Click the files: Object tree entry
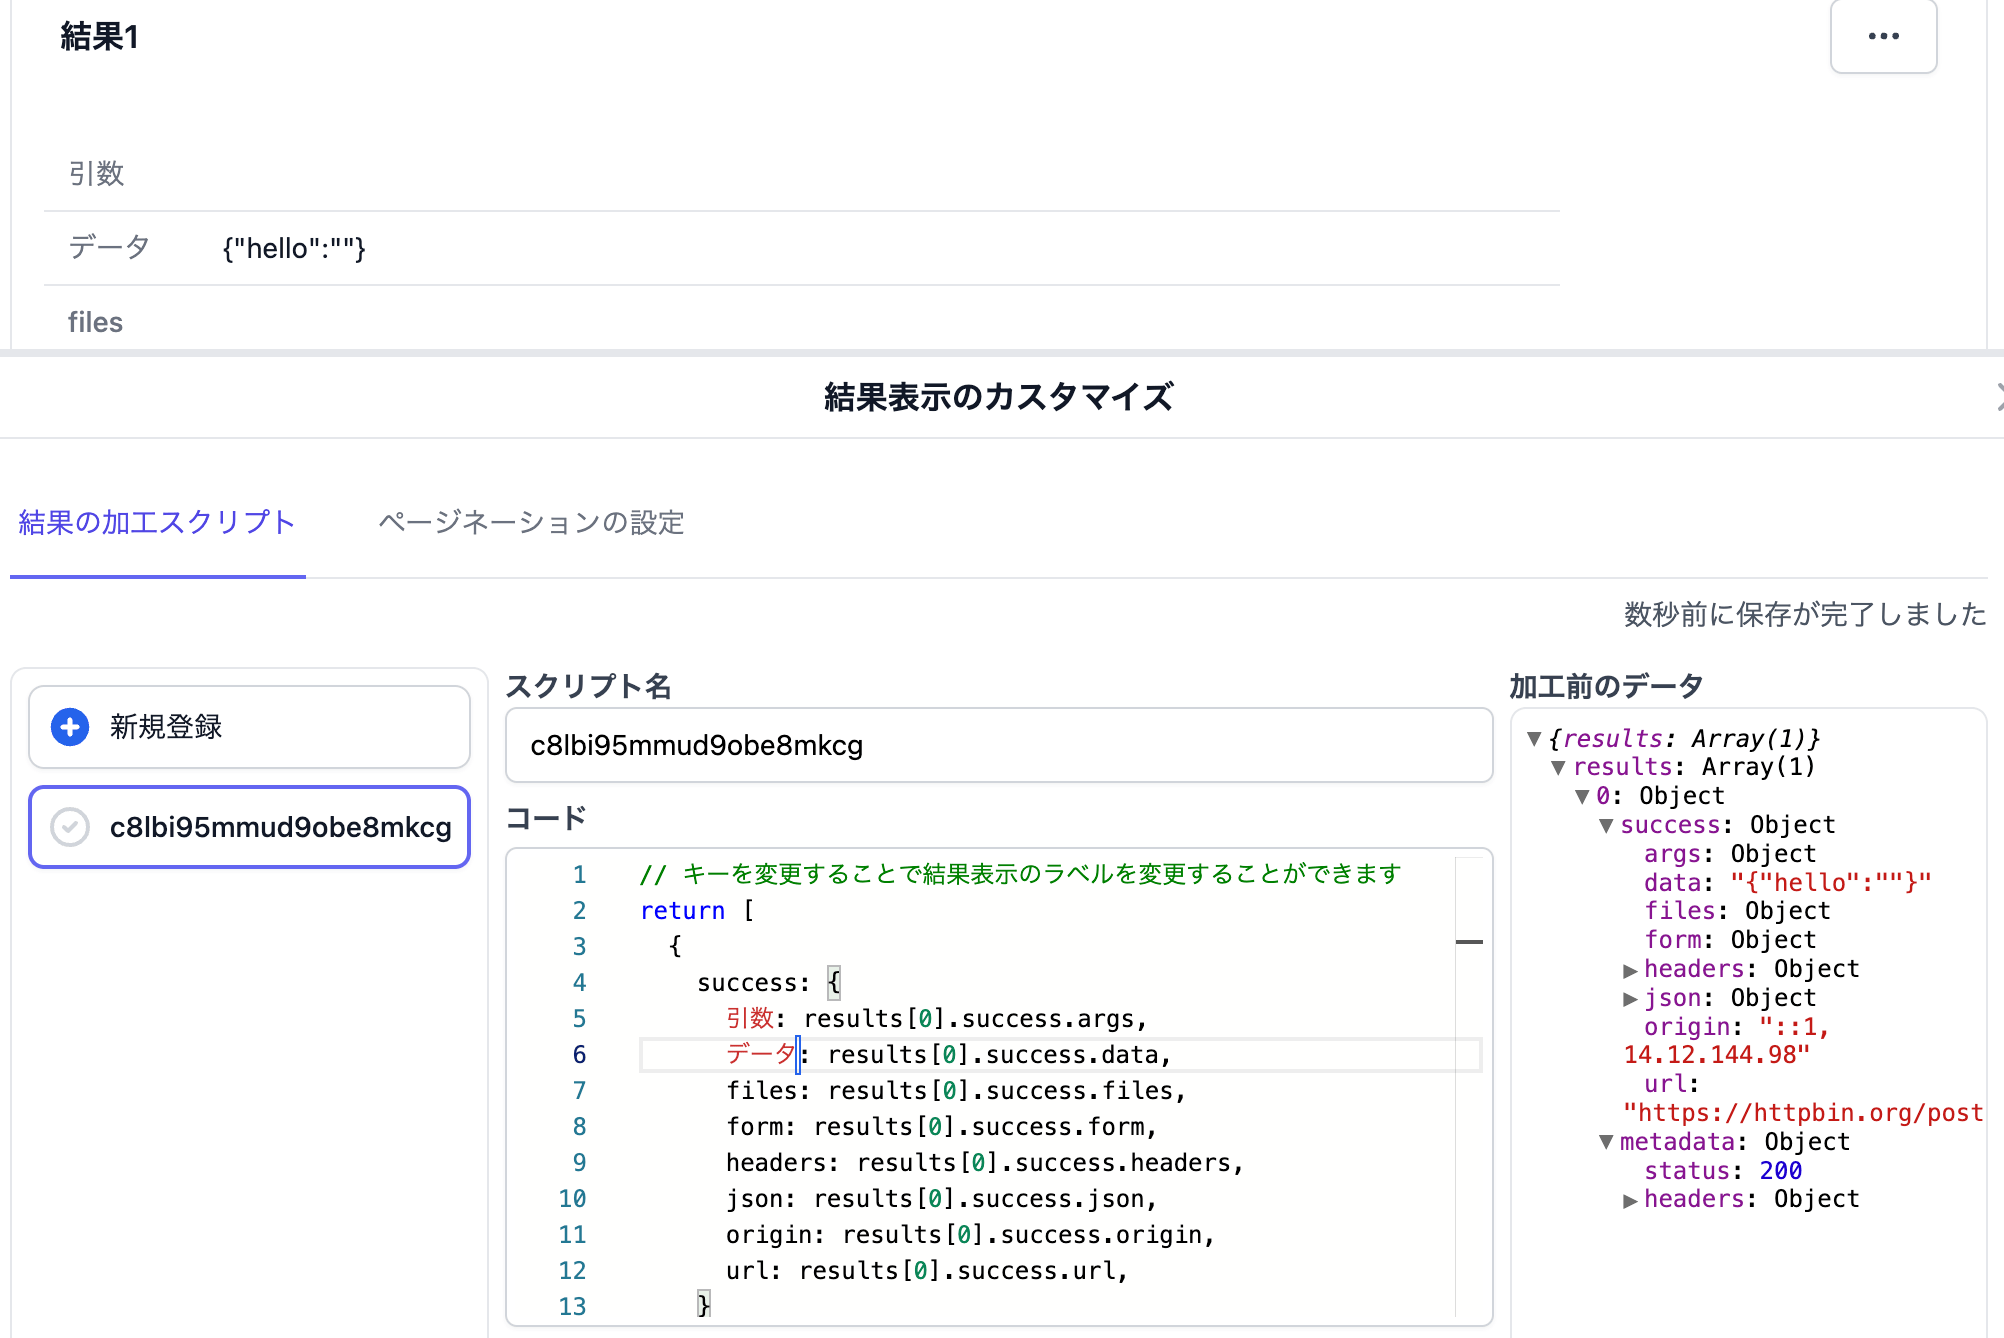 [x=1737, y=911]
